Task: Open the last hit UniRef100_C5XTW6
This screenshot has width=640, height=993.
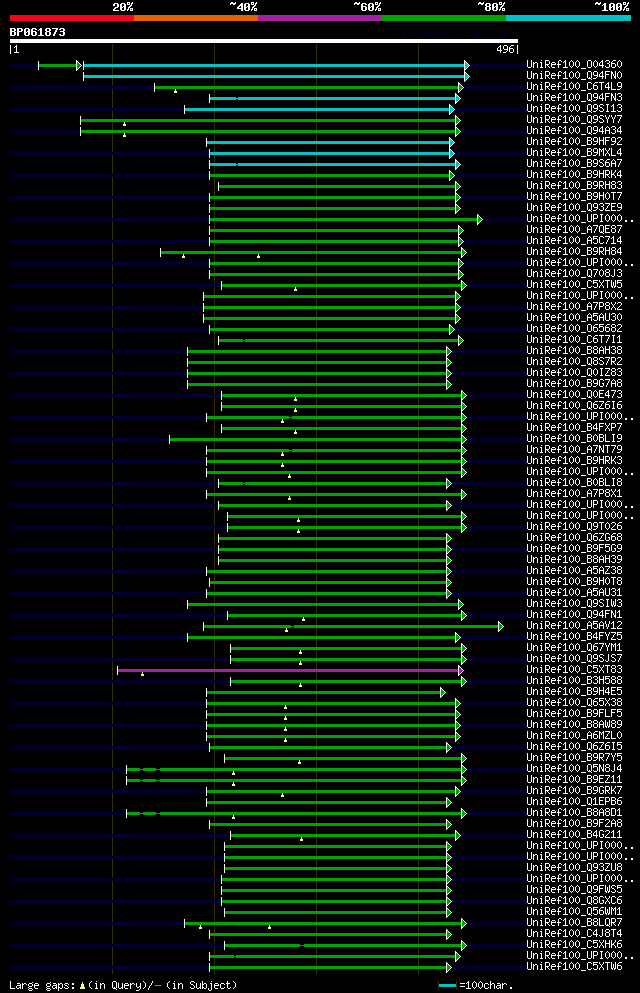Action: (x=574, y=966)
